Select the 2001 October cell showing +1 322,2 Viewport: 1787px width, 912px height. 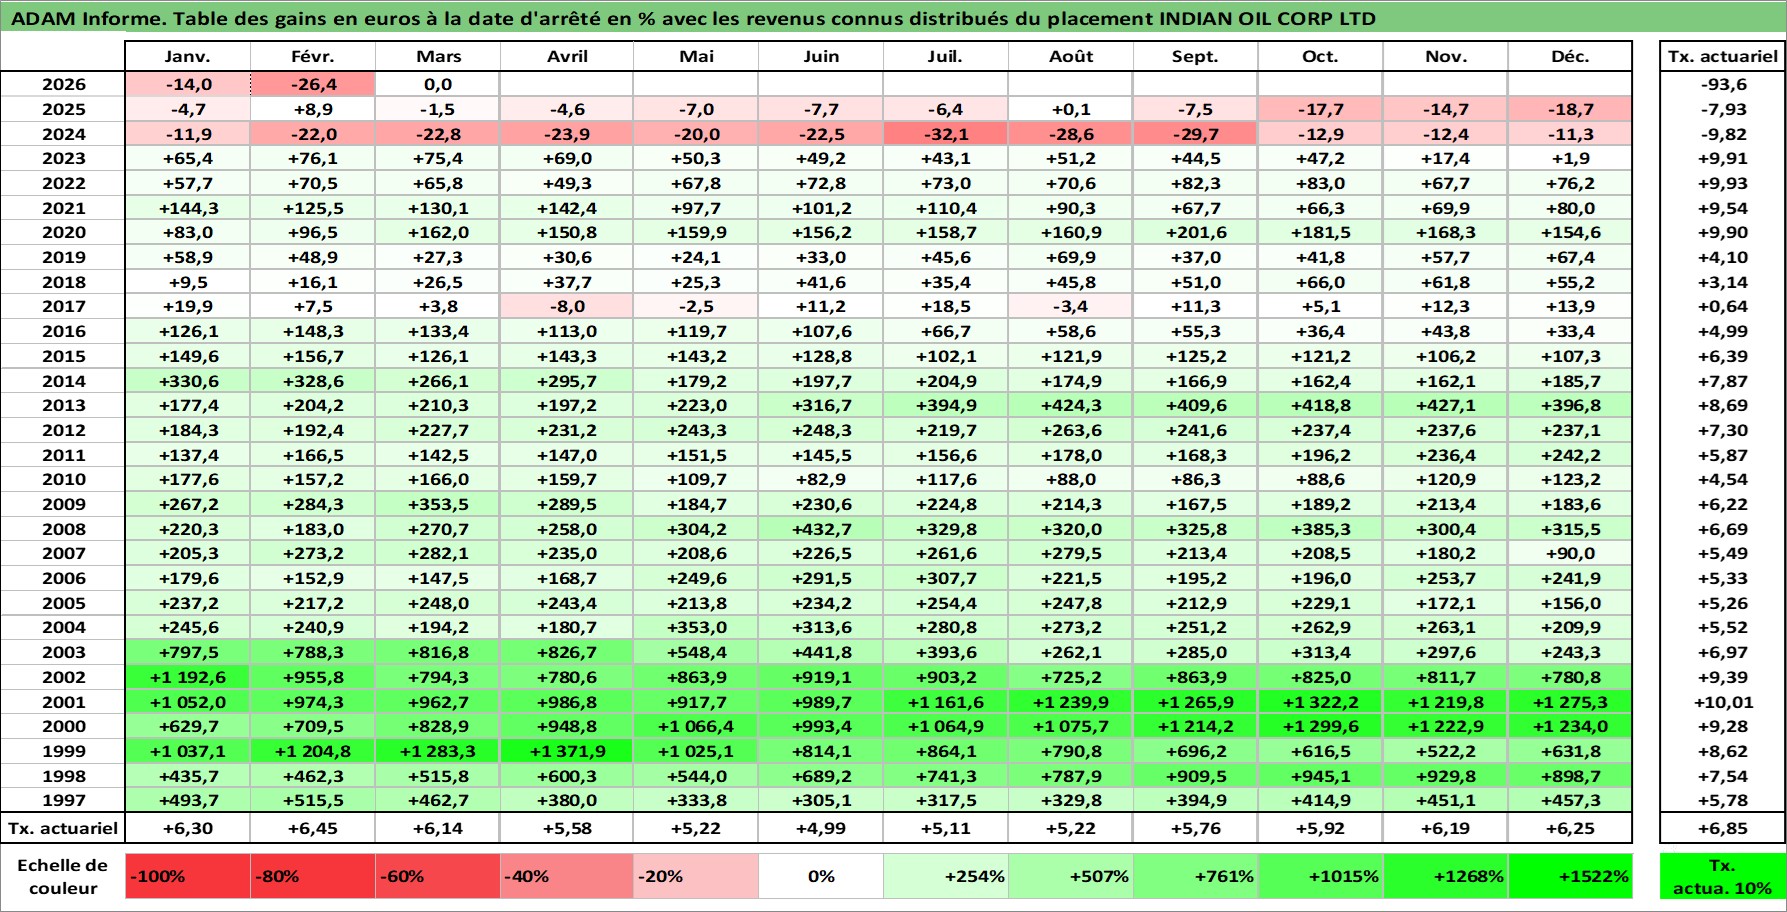click(1320, 702)
